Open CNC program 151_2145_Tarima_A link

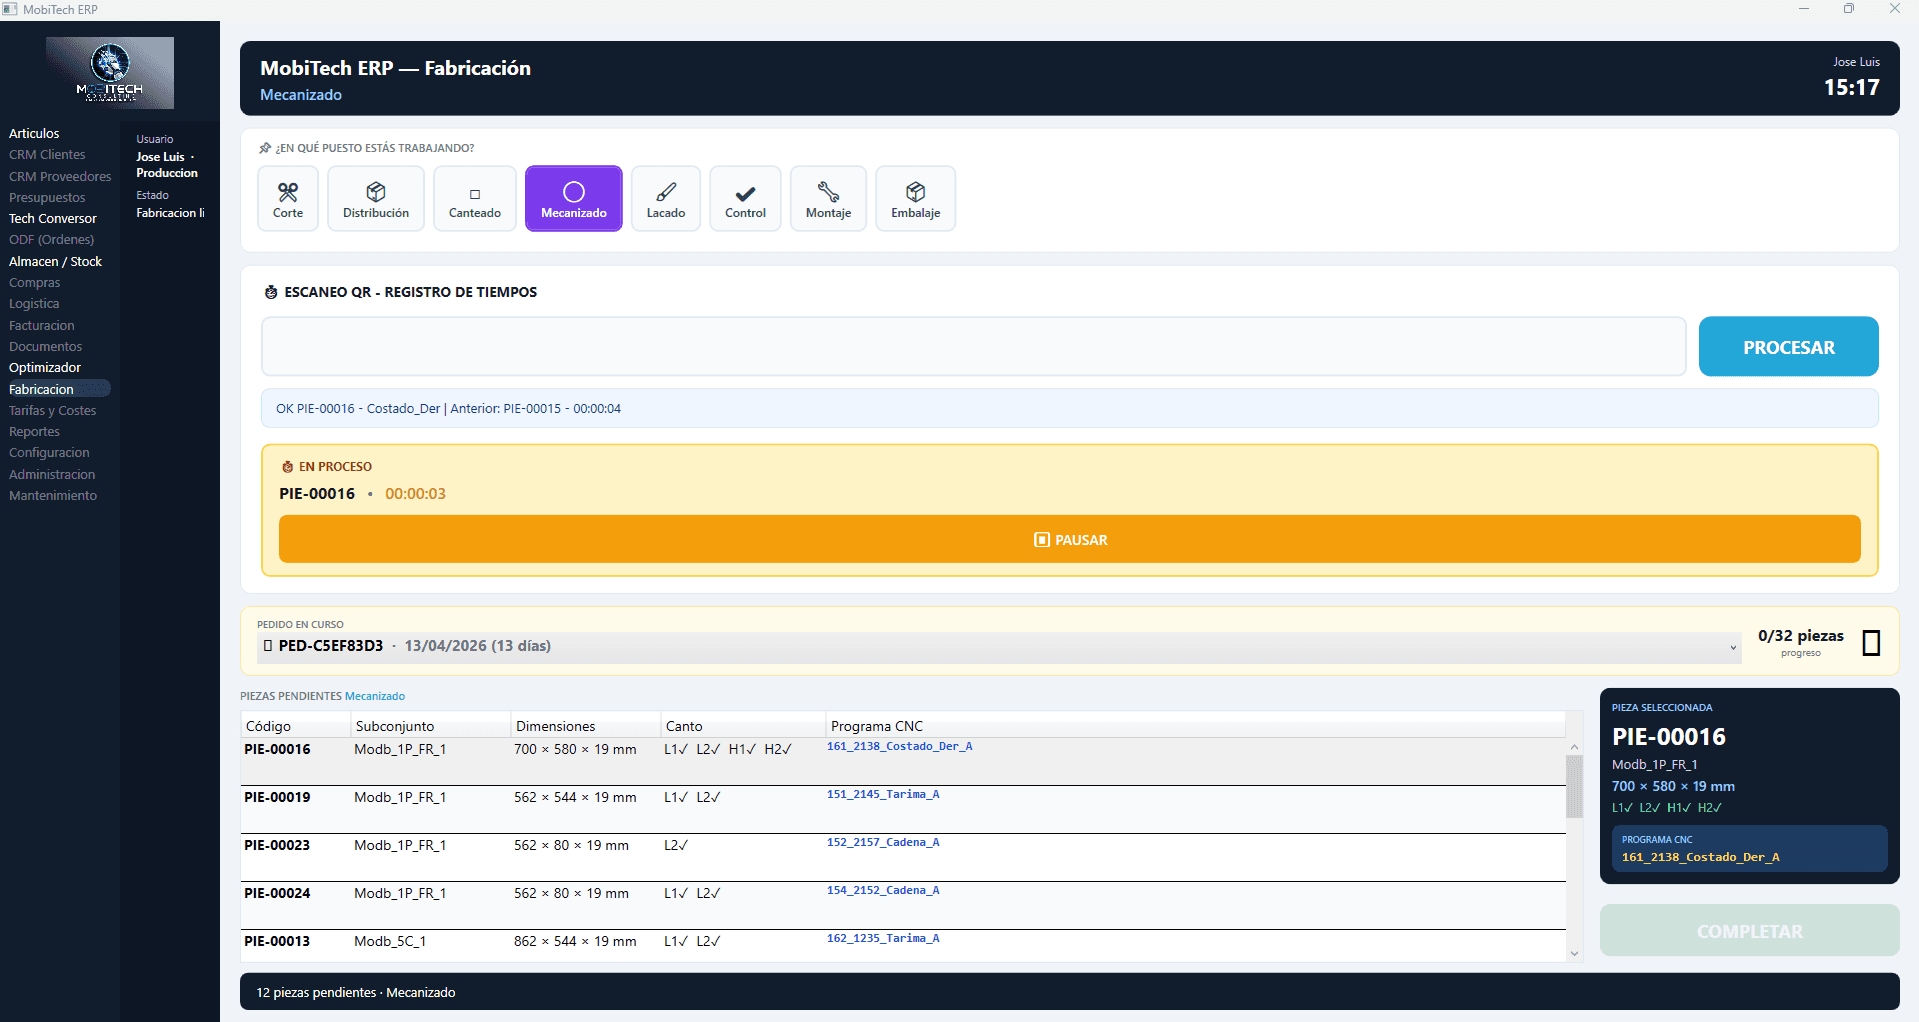(883, 795)
